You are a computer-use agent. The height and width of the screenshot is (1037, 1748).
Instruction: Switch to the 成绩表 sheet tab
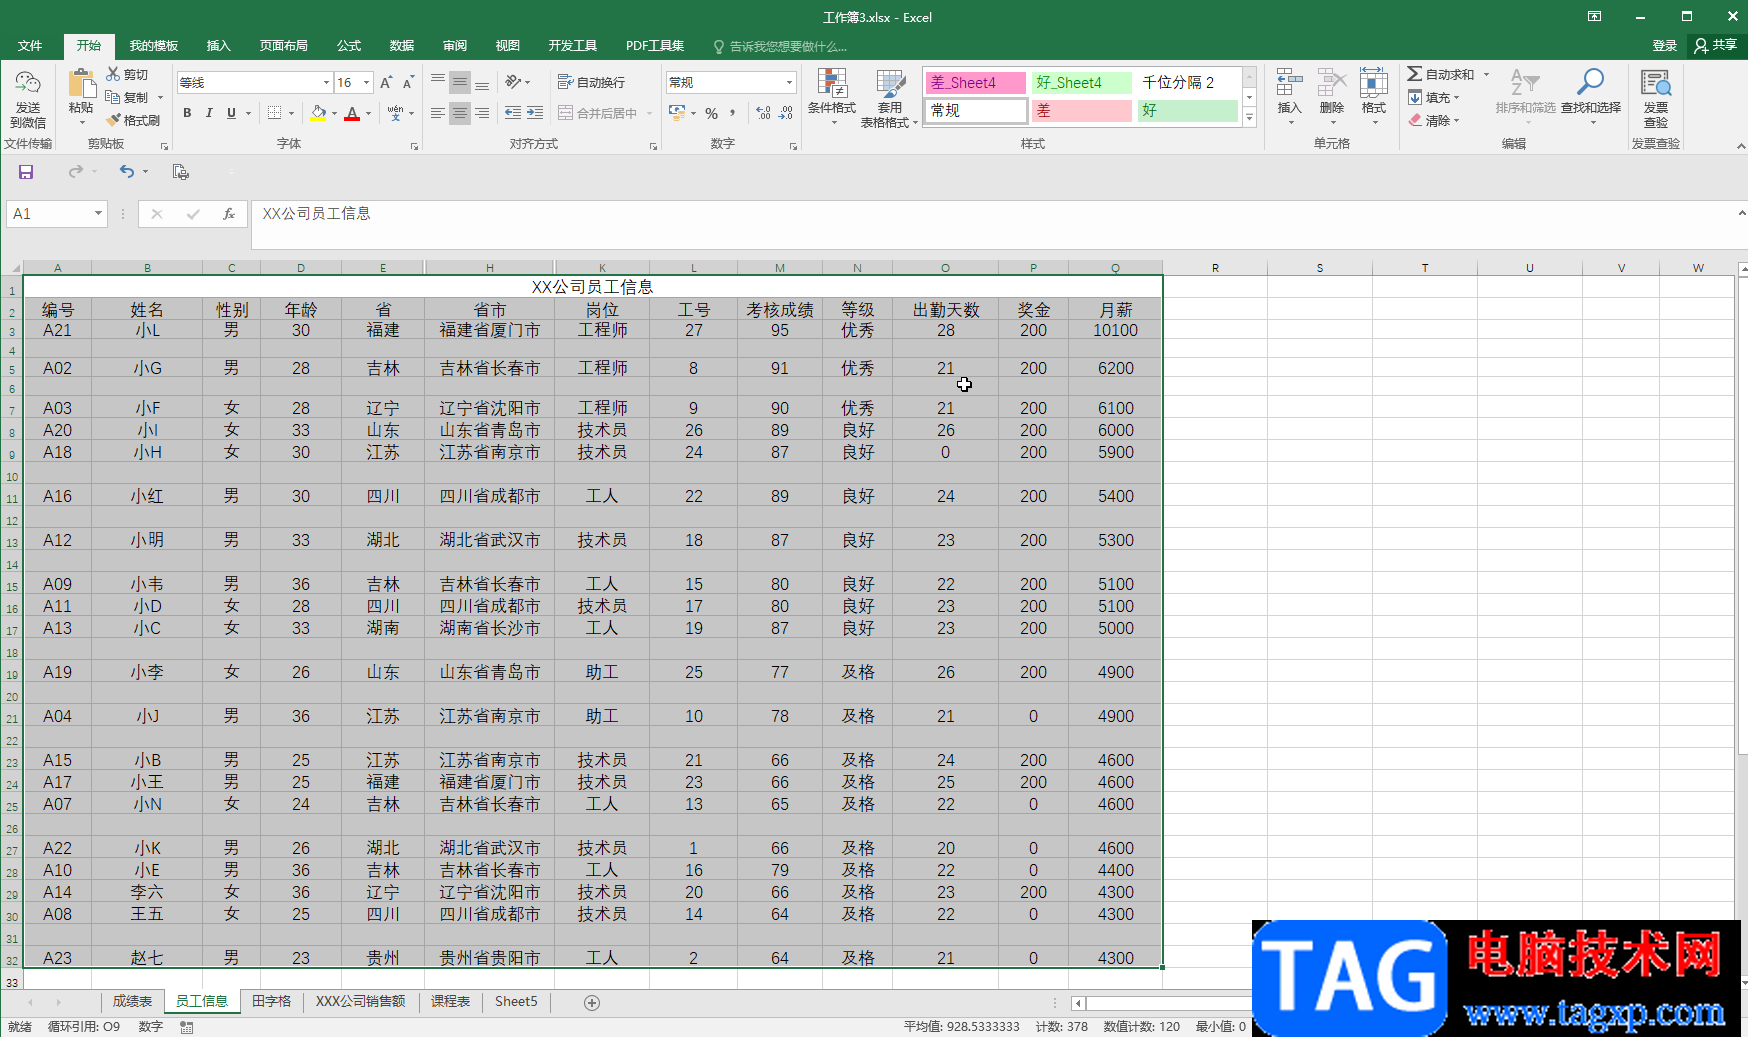(x=132, y=1002)
